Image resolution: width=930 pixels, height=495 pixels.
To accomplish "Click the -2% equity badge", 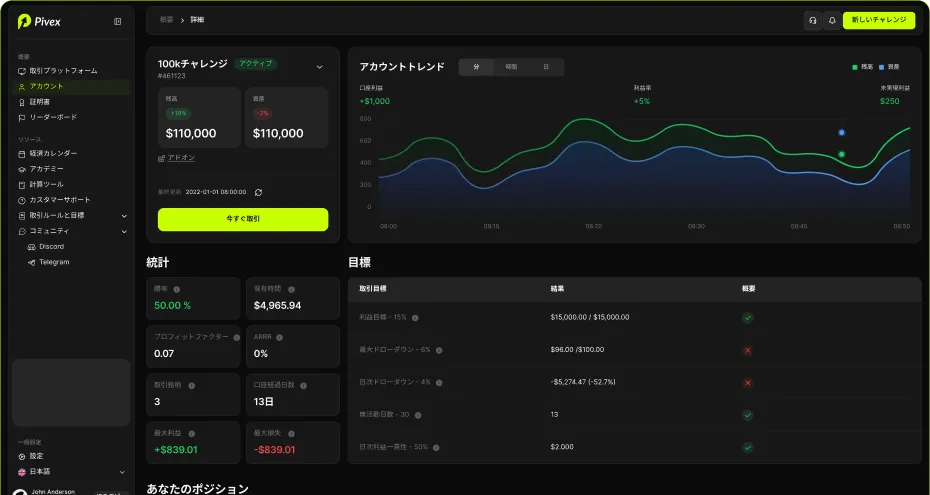I will [x=263, y=113].
